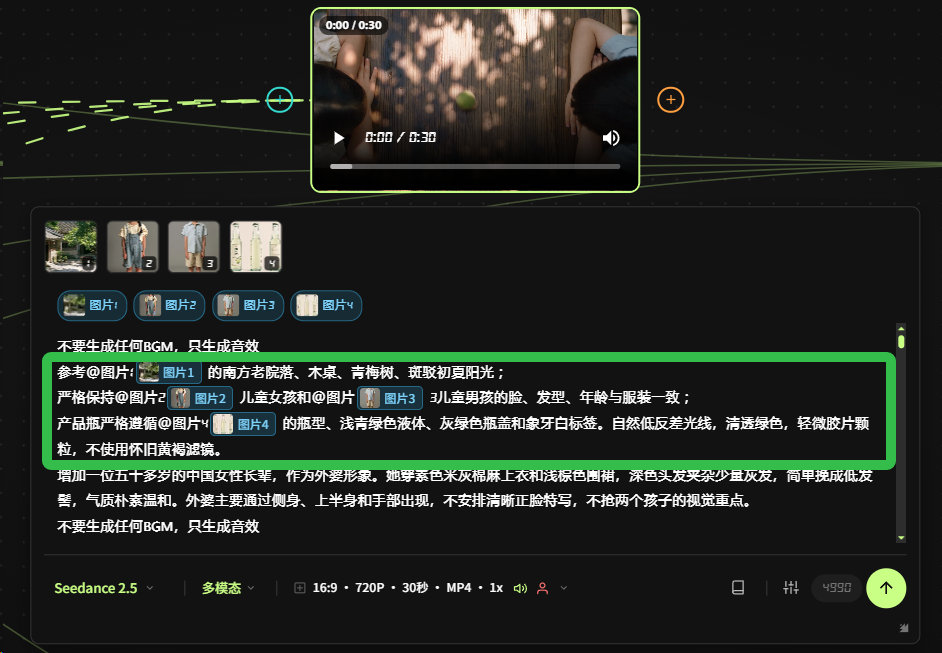
Task: Click the inline 图片2 tag in prompt text
Action: point(199,398)
